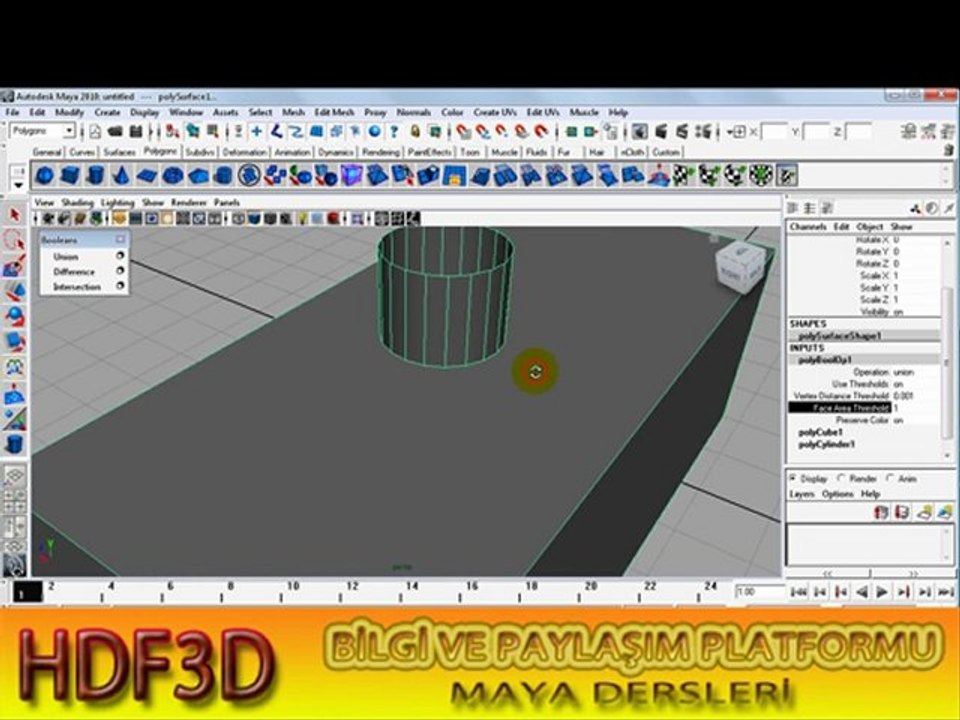Click the current time field showing 1.00

[760, 592]
